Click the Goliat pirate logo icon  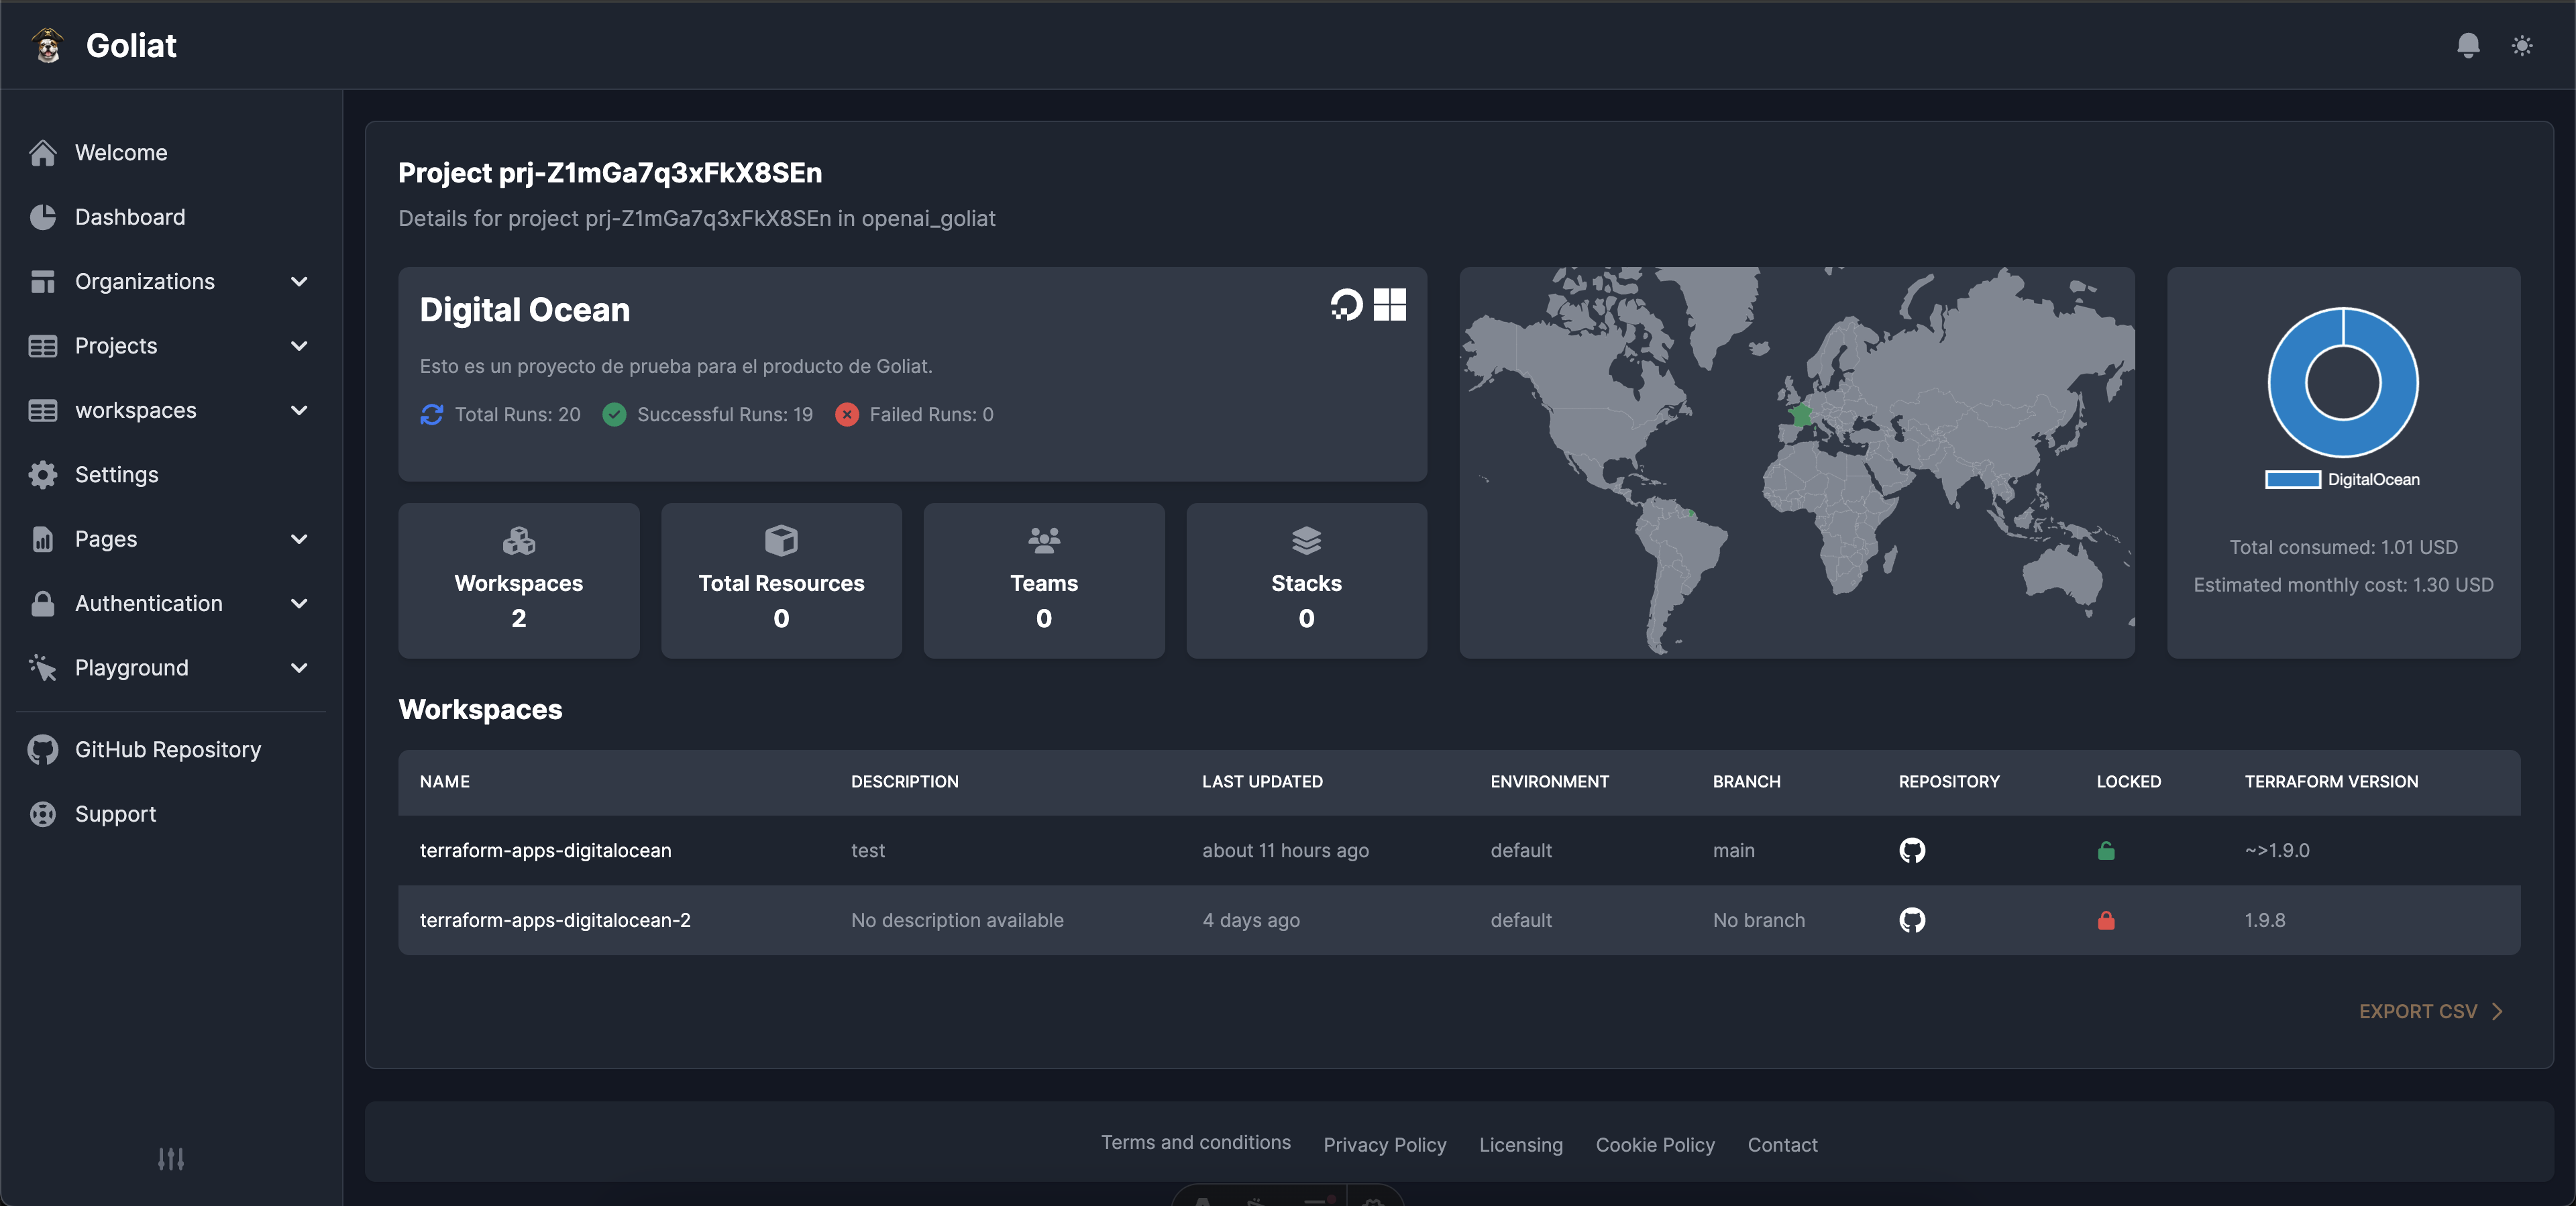(x=47, y=45)
